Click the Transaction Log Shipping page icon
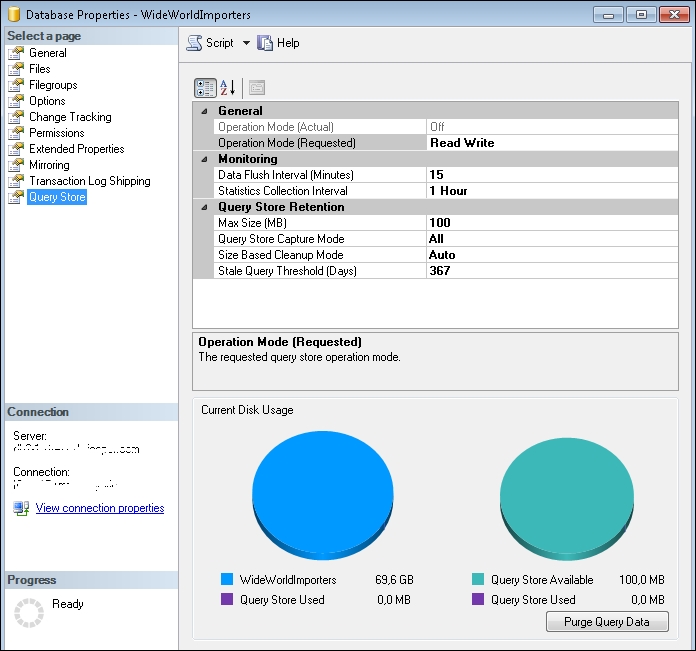This screenshot has height=651, width=696. point(16,181)
